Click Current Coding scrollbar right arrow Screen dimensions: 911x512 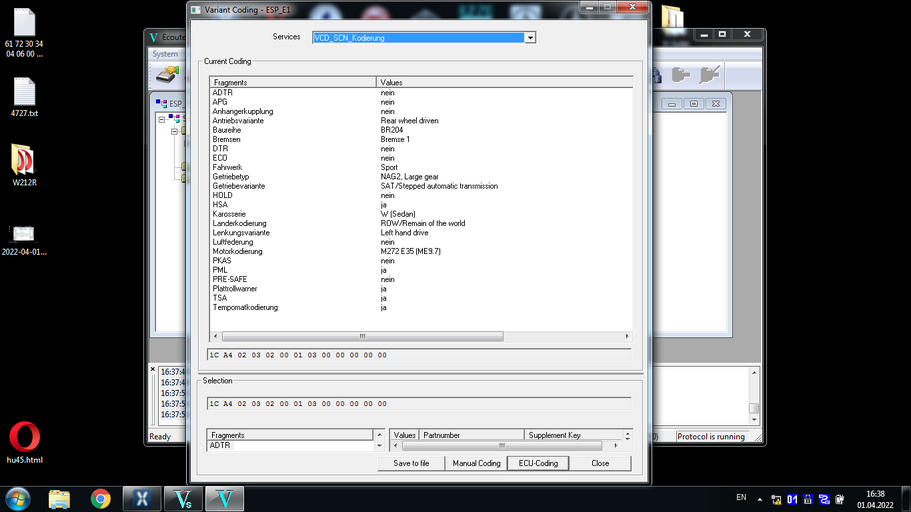tap(627, 336)
